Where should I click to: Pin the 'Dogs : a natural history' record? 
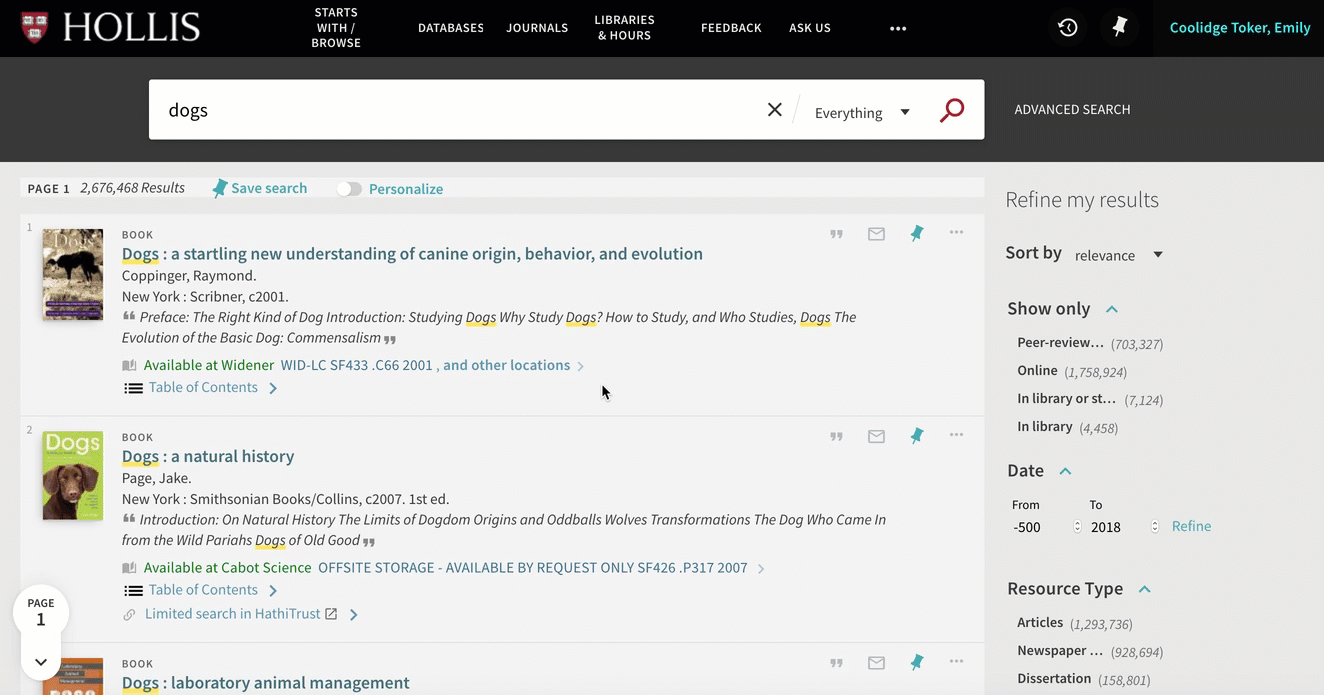[916, 436]
